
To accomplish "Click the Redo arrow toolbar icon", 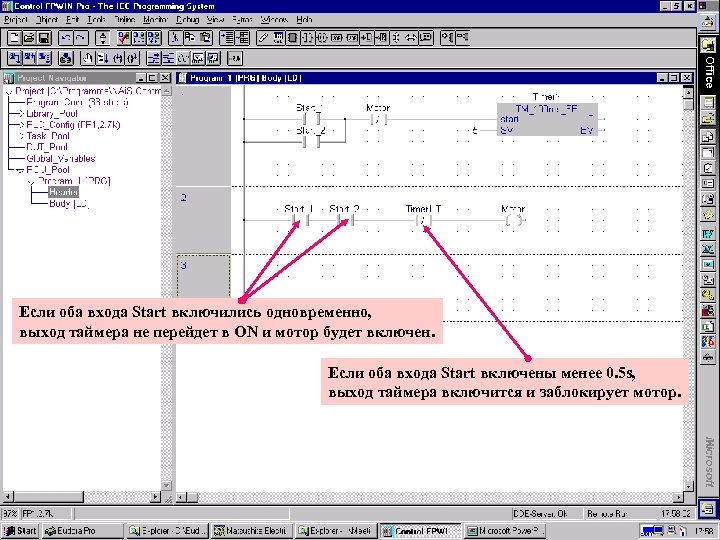I will coord(81,38).
